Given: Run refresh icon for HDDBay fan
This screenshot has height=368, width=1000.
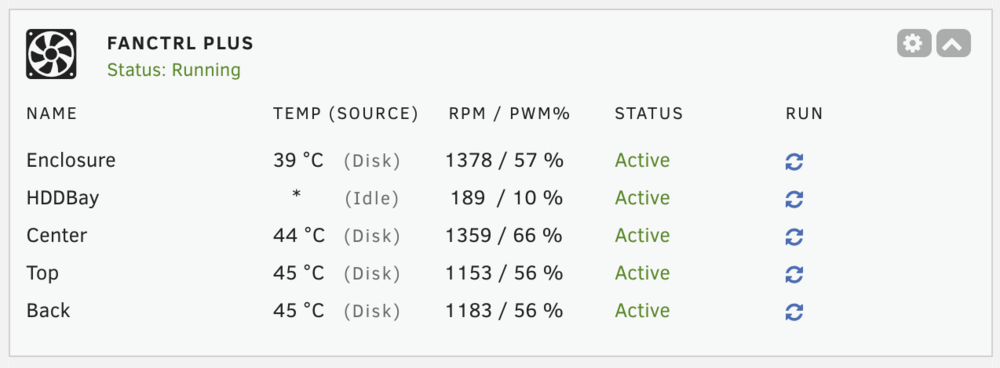Looking at the screenshot, I should 794,200.
